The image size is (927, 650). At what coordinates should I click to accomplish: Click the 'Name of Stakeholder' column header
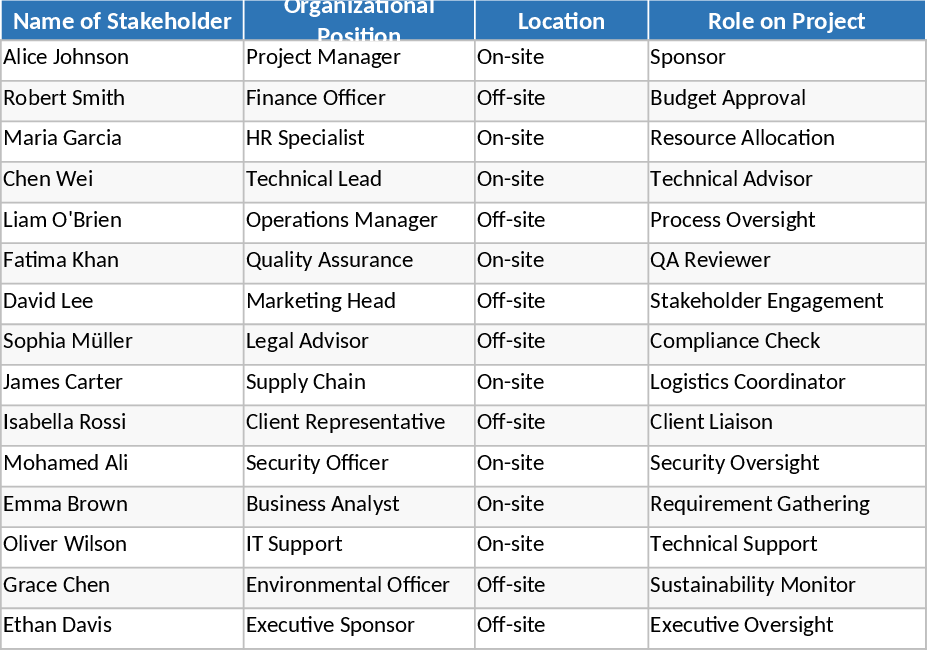pyautogui.click(x=122, y=21)
